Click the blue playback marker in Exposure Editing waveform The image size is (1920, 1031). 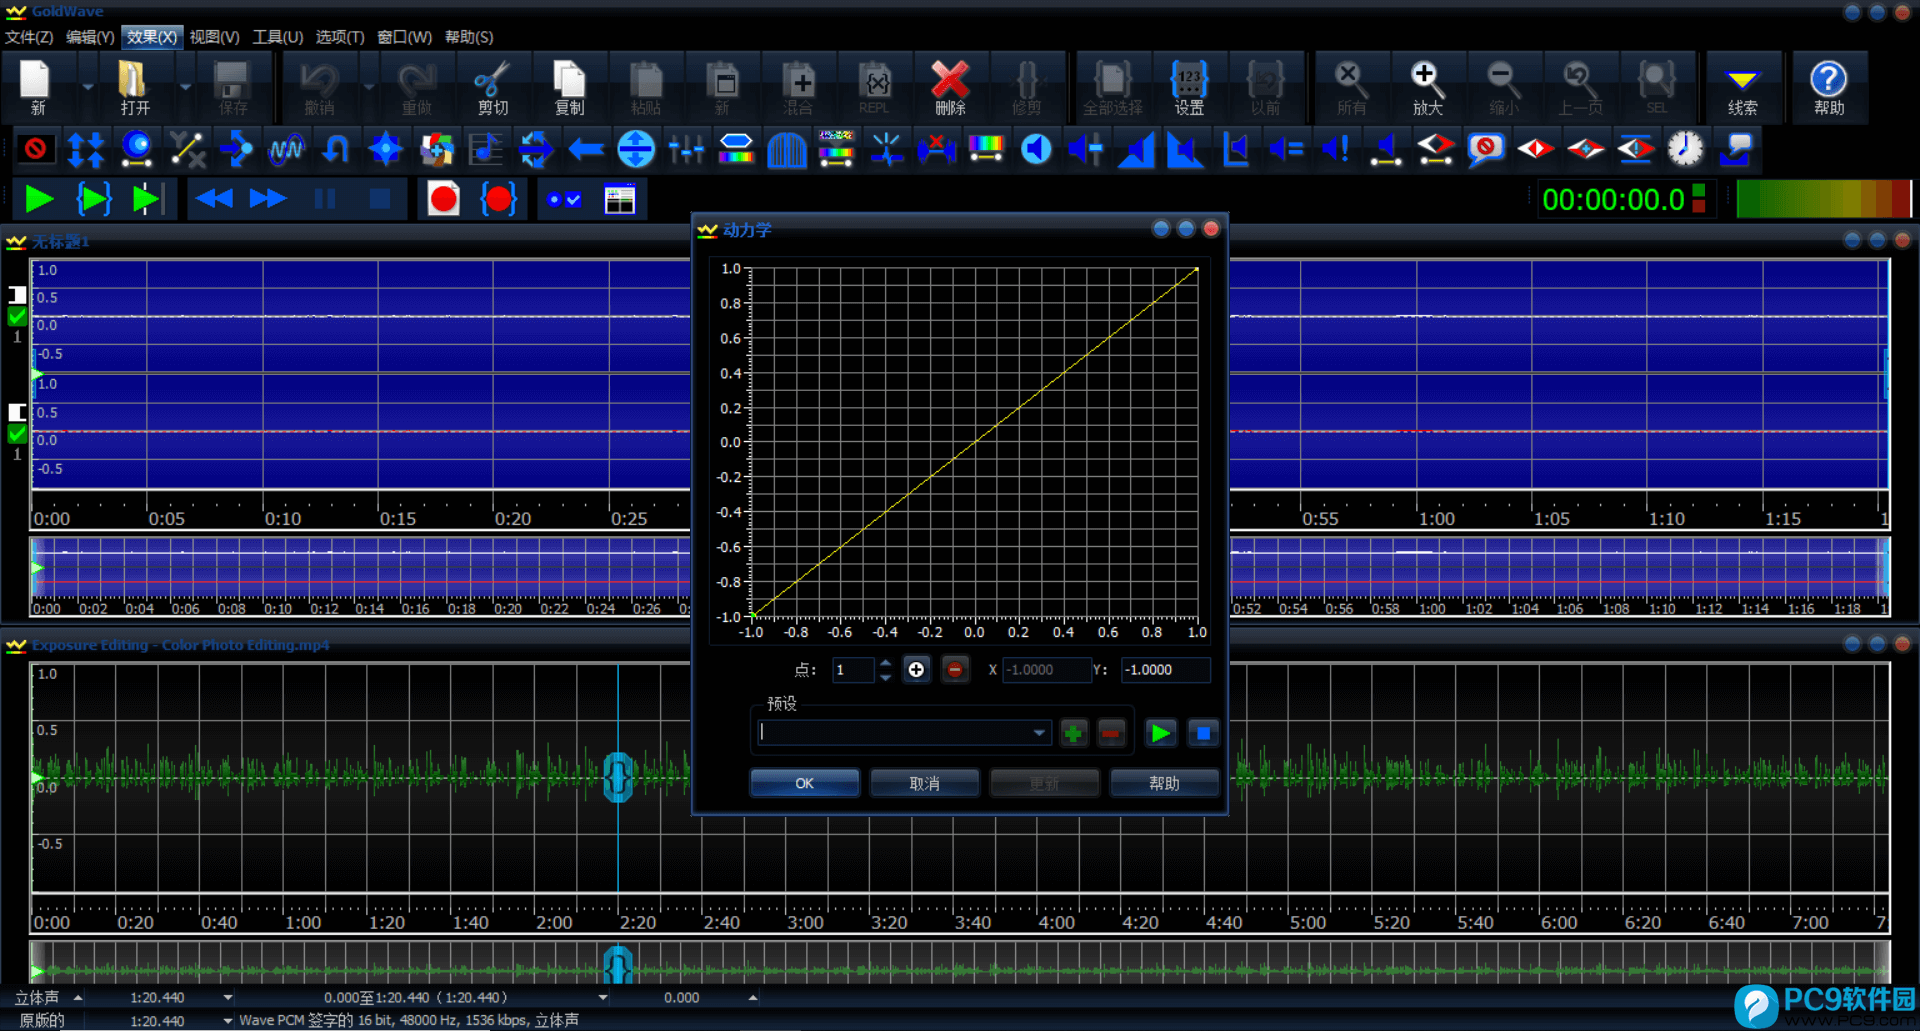pyautogui.click(x=618, y=777)
